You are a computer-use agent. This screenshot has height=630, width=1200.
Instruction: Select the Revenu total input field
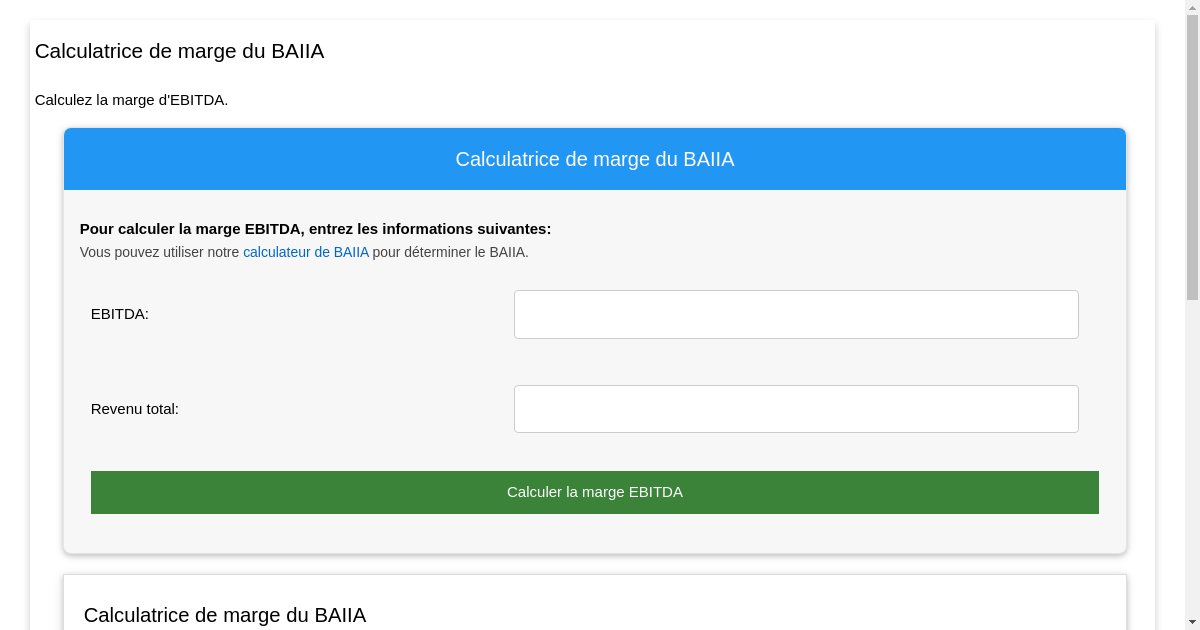coord(795,408)
